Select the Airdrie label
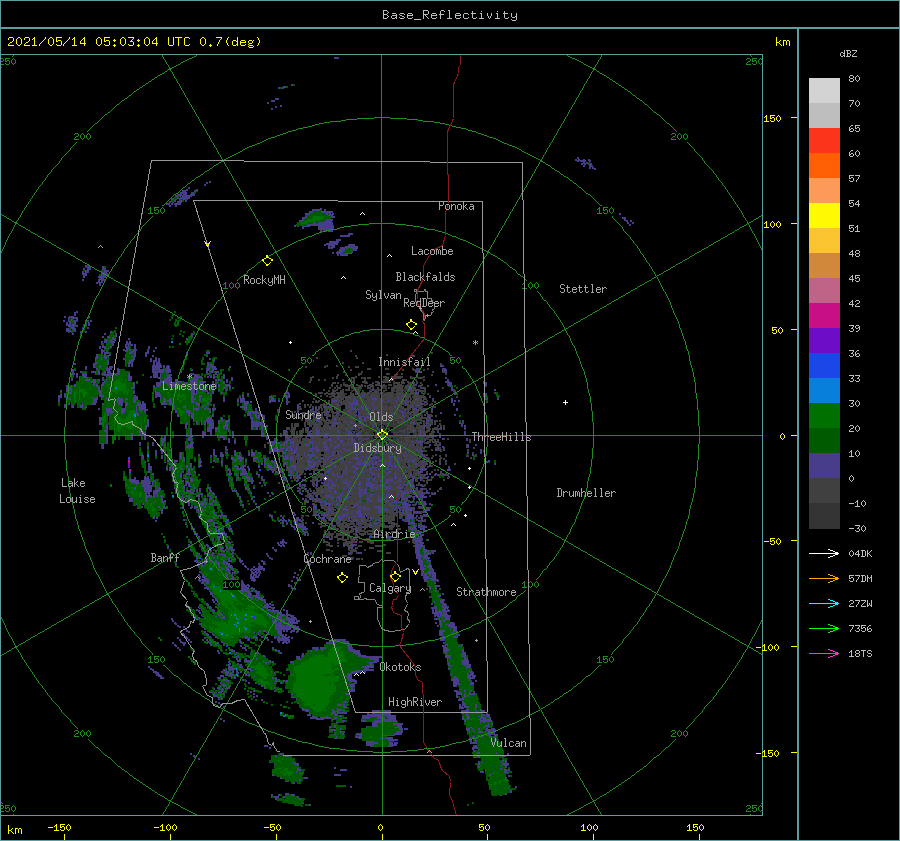 [394, 534]
